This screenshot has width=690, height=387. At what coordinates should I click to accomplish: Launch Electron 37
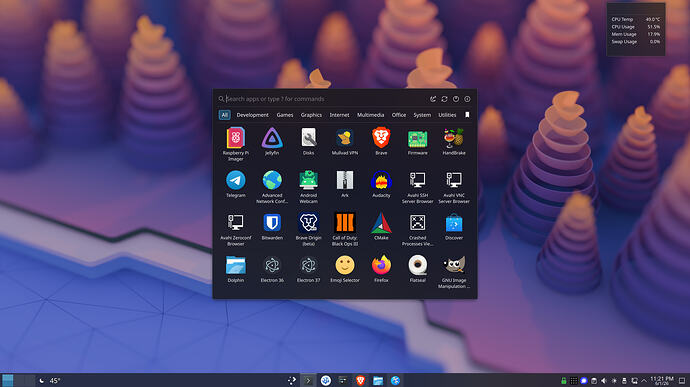(308, 269)
